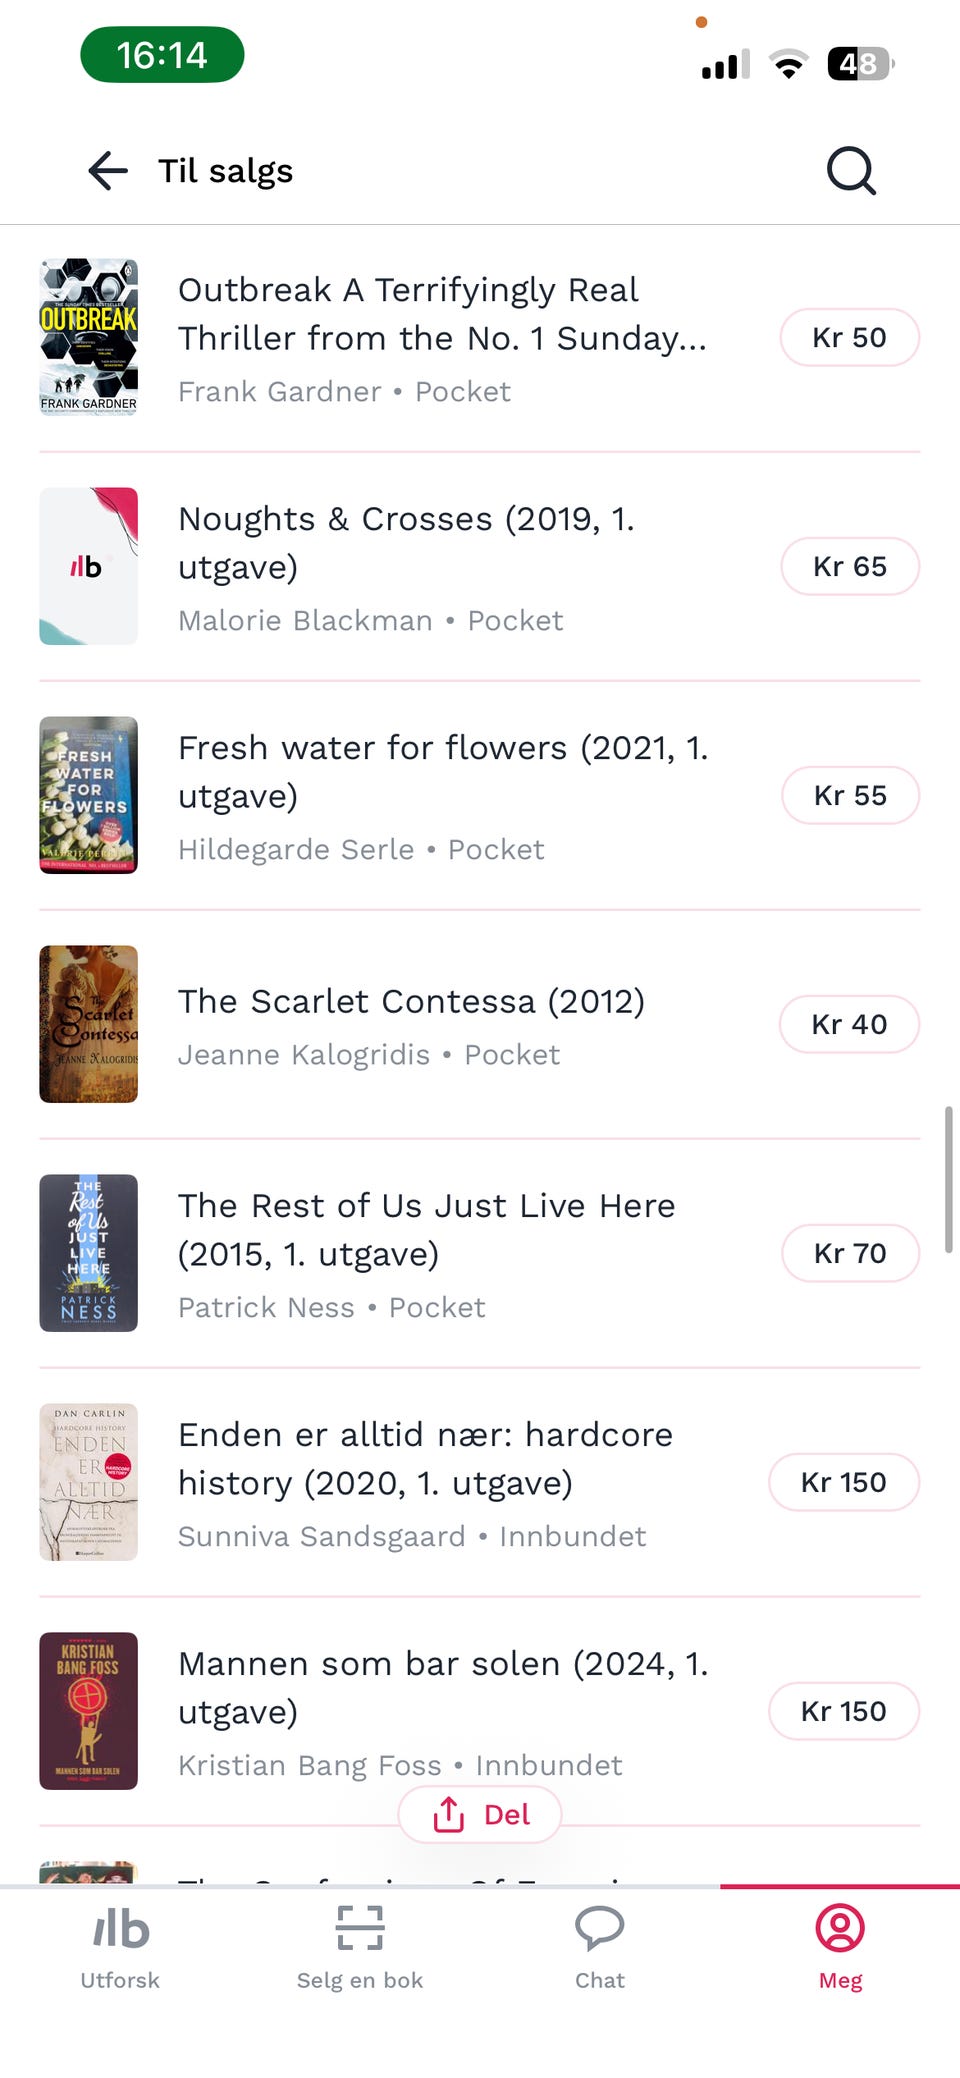Image resolution: width=960 pixels, height=2078 pixels.
Task: Switch to the Meg profile tab
Action: [840, 1945]
